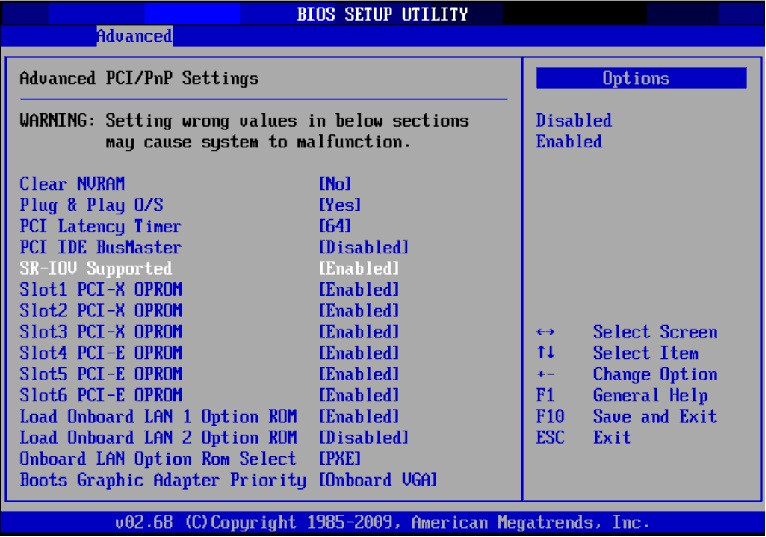766x537 pixels.
Task: Select the Slot4 PCI-E OPROM entry
Action: [101, 353]
